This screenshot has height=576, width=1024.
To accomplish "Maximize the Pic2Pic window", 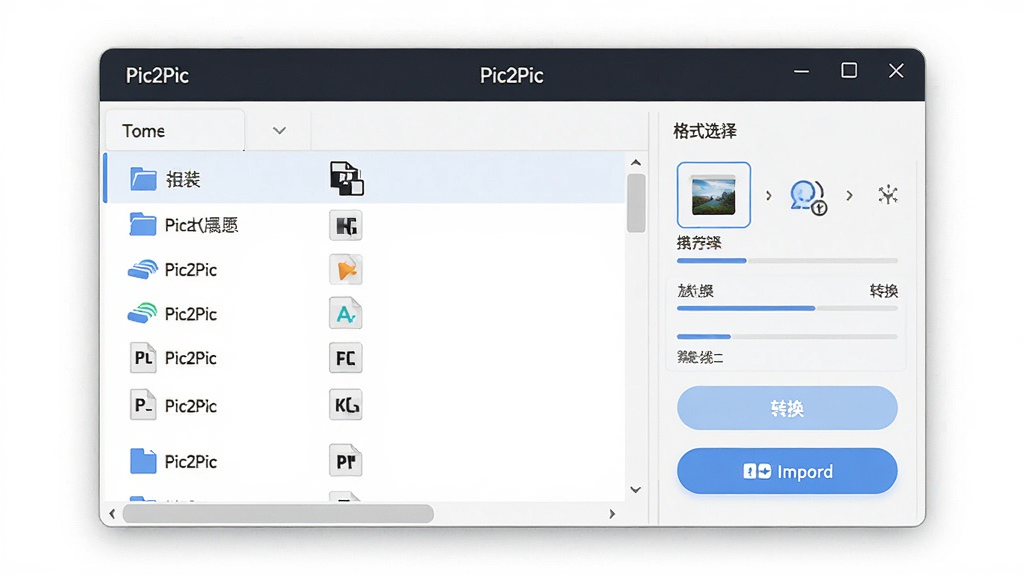I will tap(849, 70).
